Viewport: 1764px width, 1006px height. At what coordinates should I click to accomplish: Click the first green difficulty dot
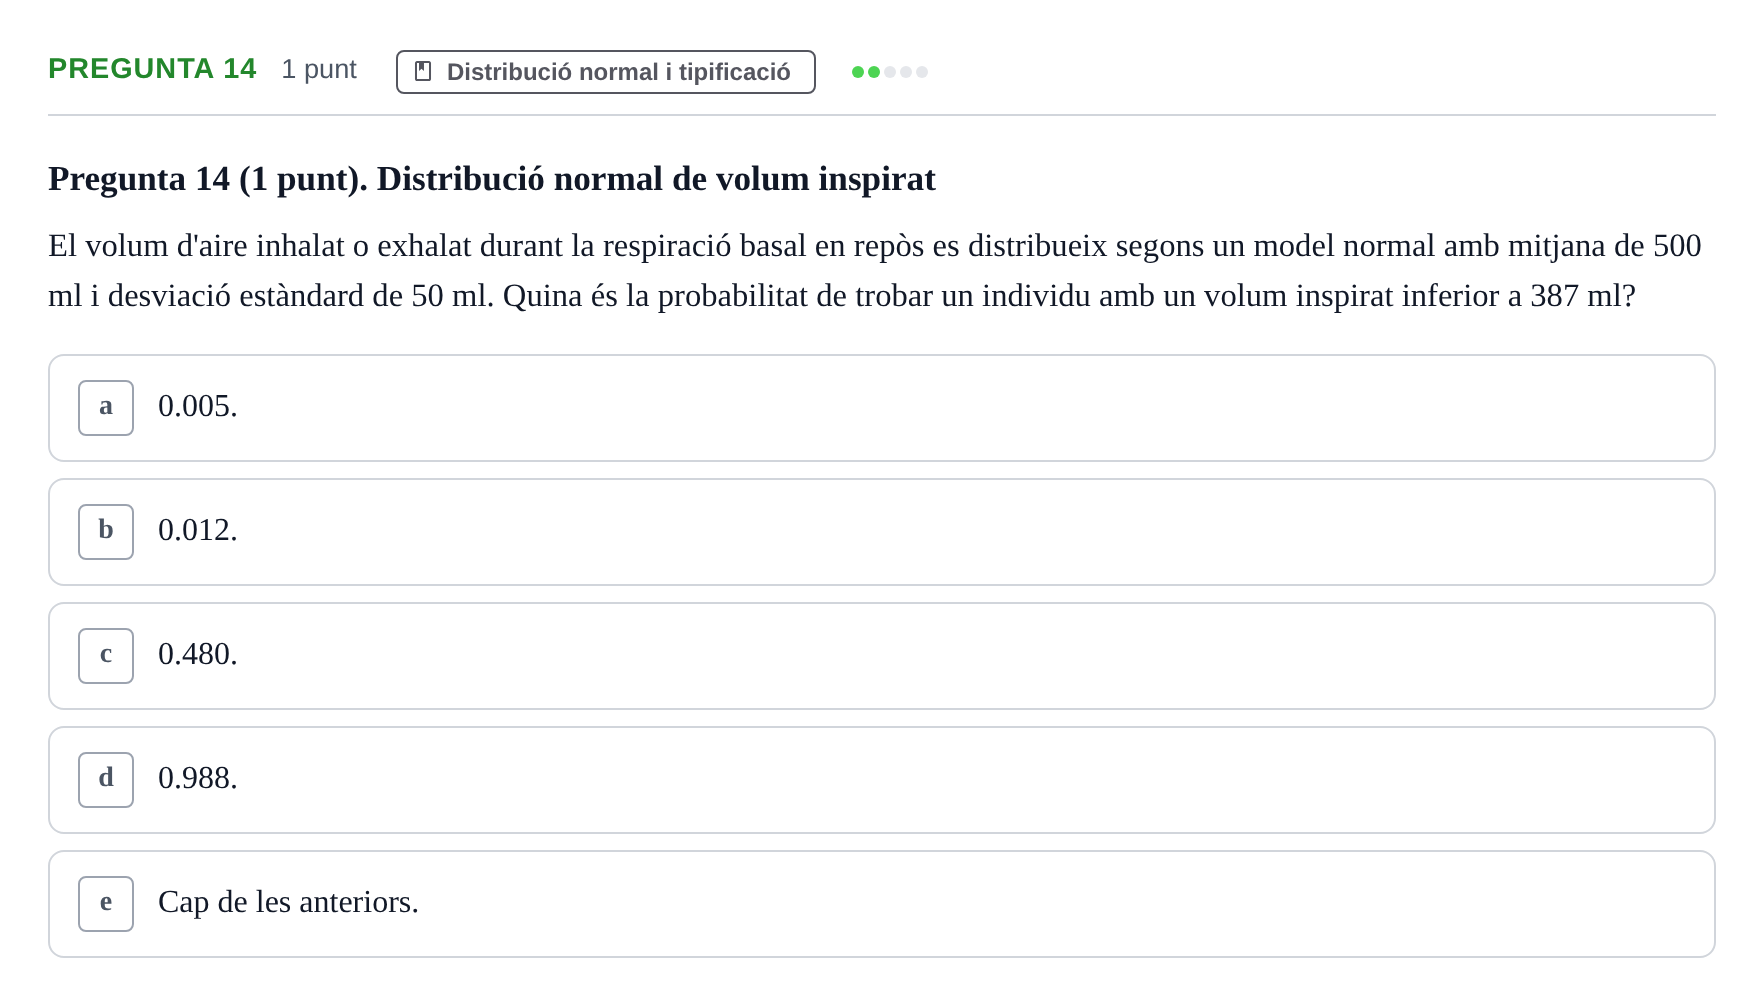[x=858, y=72]
